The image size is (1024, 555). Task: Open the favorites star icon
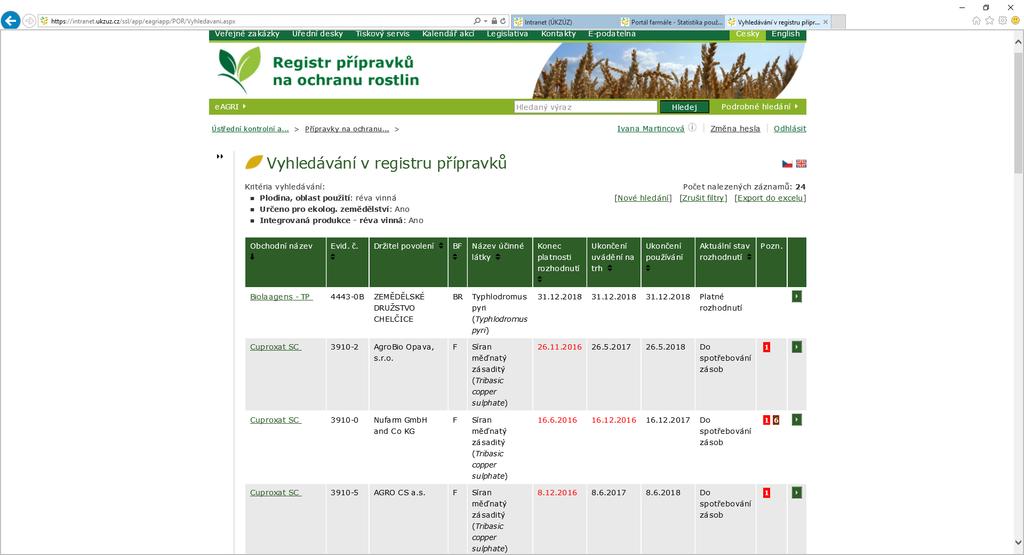coord(989,21)
